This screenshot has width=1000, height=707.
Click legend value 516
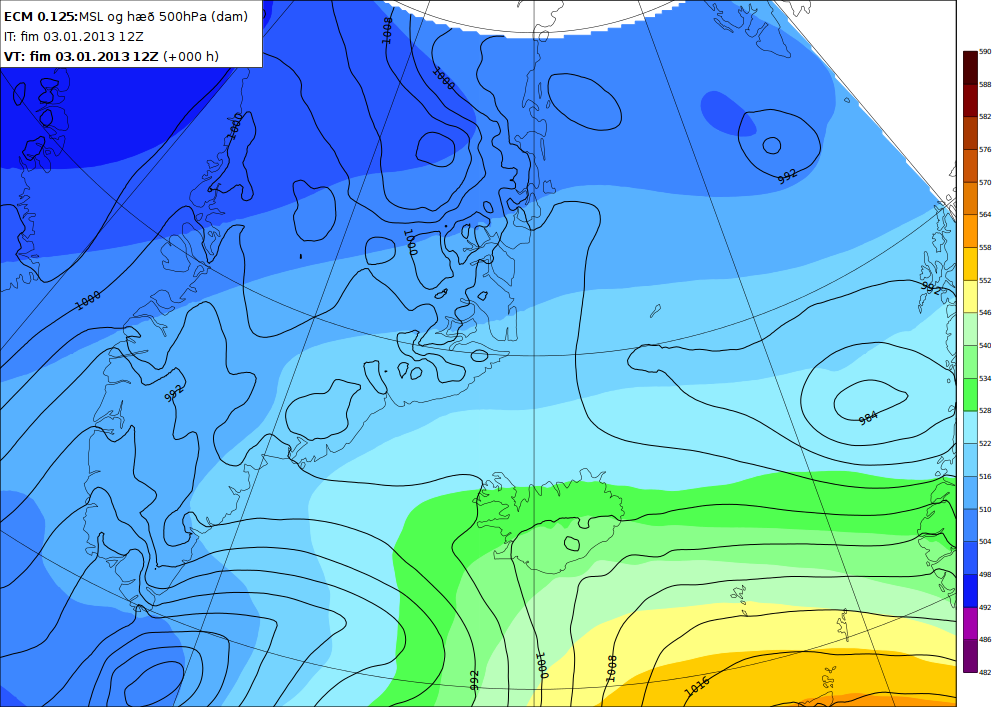click(985, 476)
